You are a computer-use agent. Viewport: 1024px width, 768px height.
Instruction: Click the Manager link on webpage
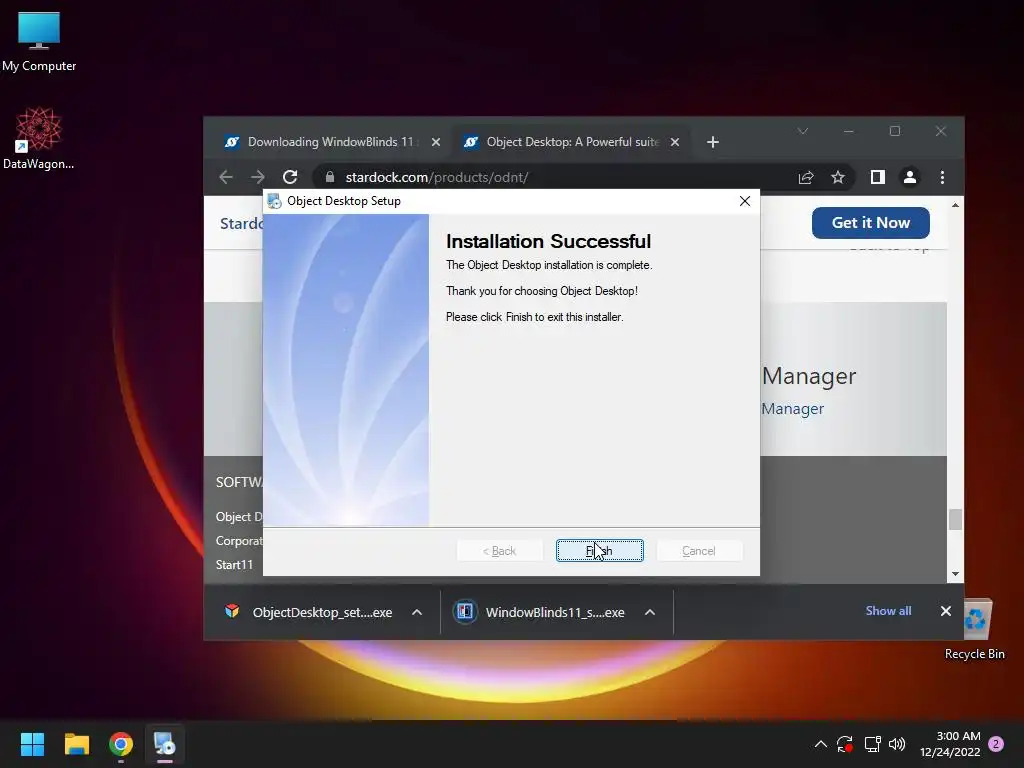click(792, 409)
